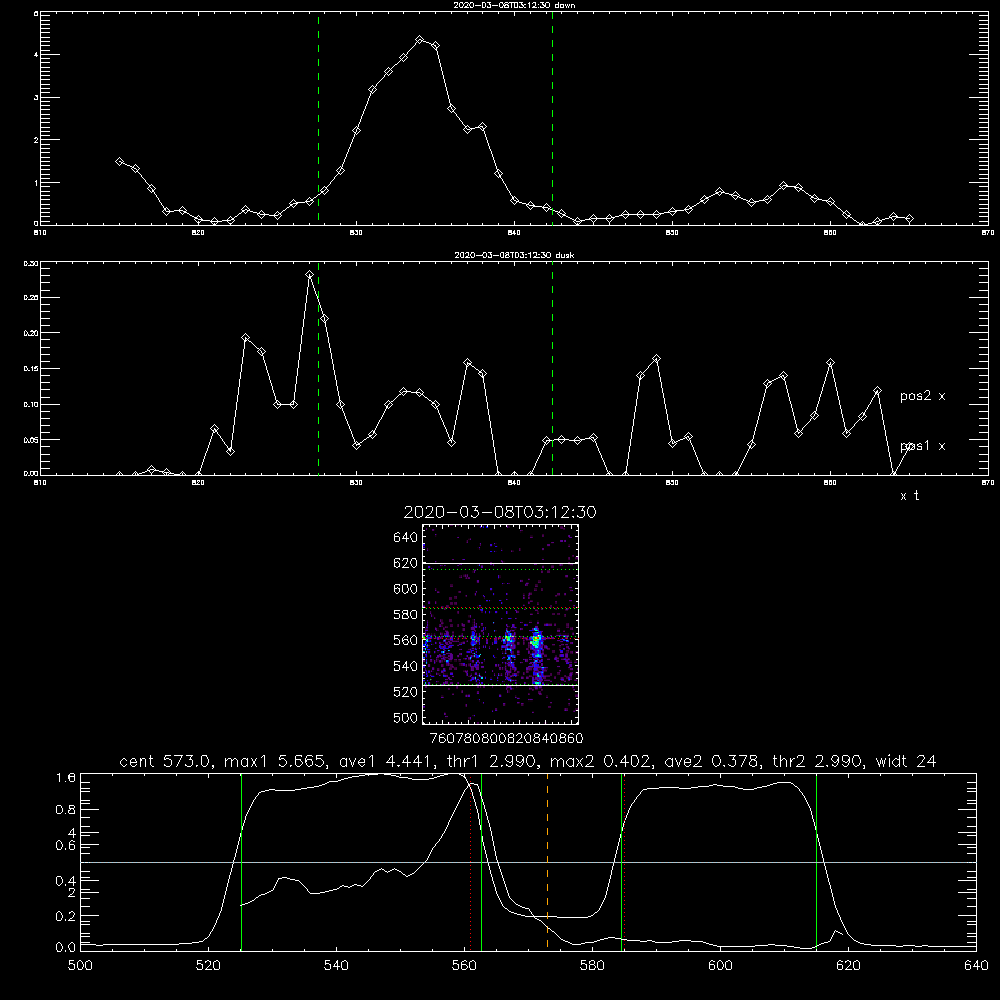The height and width of the screenshot is (1000, 1000).
Task: Click the '760780800820840860' axis labels under spectrogram
Action: pos(506,738)
